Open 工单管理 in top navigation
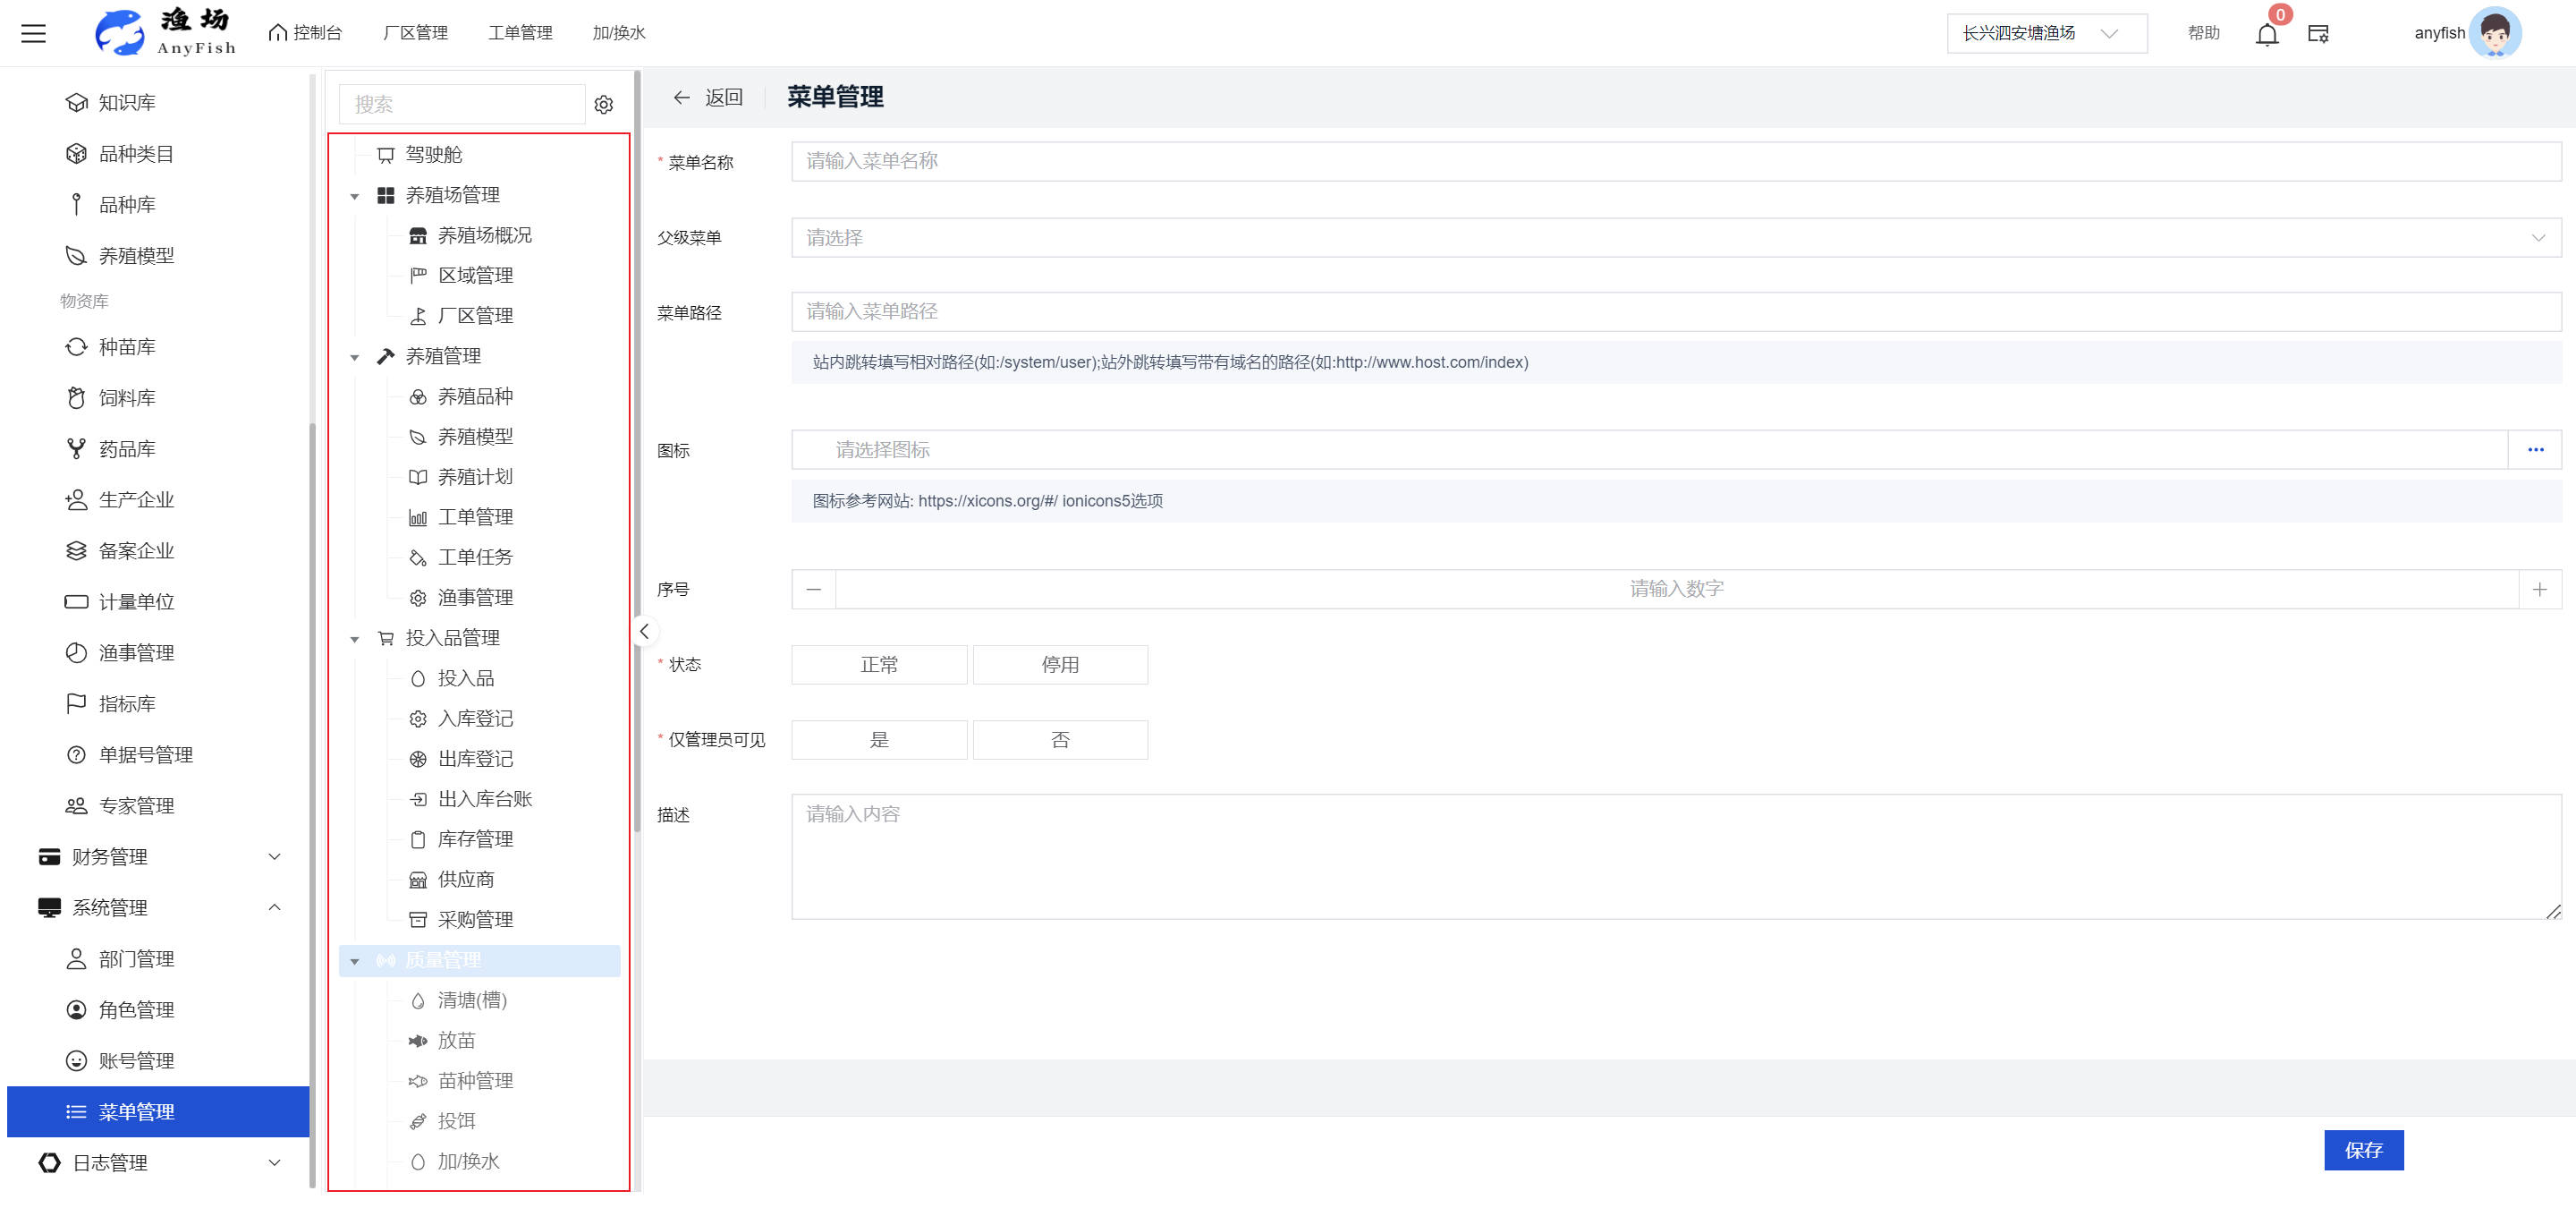The width and height of the screenshot is (2576, 1208). point(519,33)
